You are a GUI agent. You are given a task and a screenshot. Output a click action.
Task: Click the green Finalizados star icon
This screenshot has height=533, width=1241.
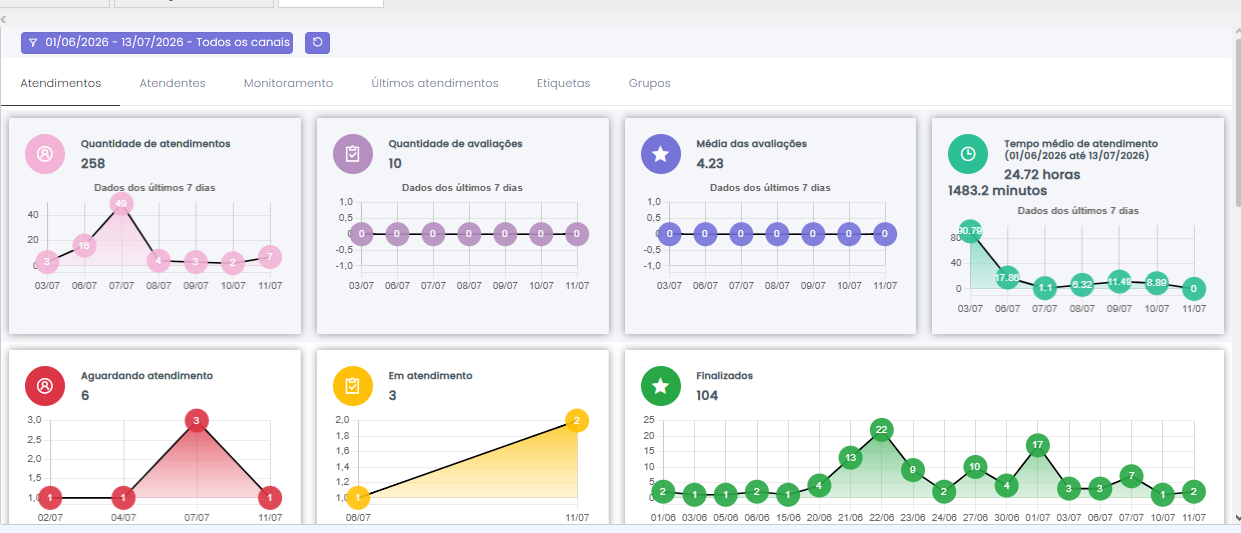pos(660,386)
